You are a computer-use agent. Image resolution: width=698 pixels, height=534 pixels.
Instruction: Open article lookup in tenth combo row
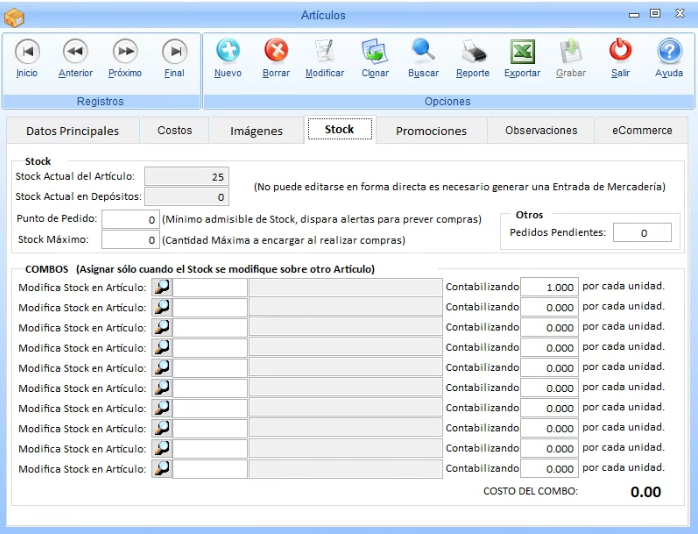pyautogui.click(x=162, y=469)
